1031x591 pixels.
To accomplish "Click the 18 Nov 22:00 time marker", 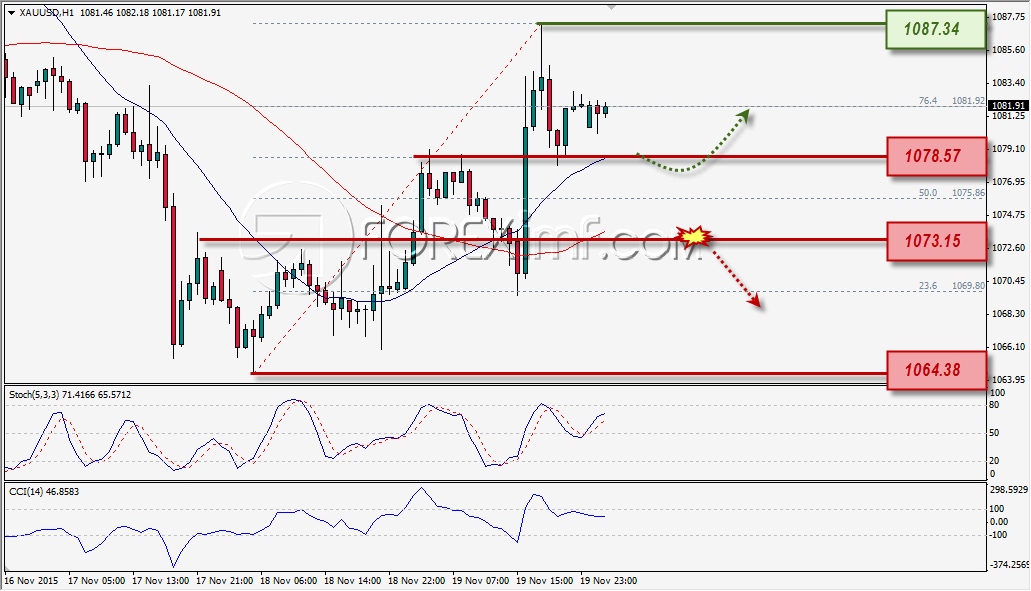I will point(416,581).
